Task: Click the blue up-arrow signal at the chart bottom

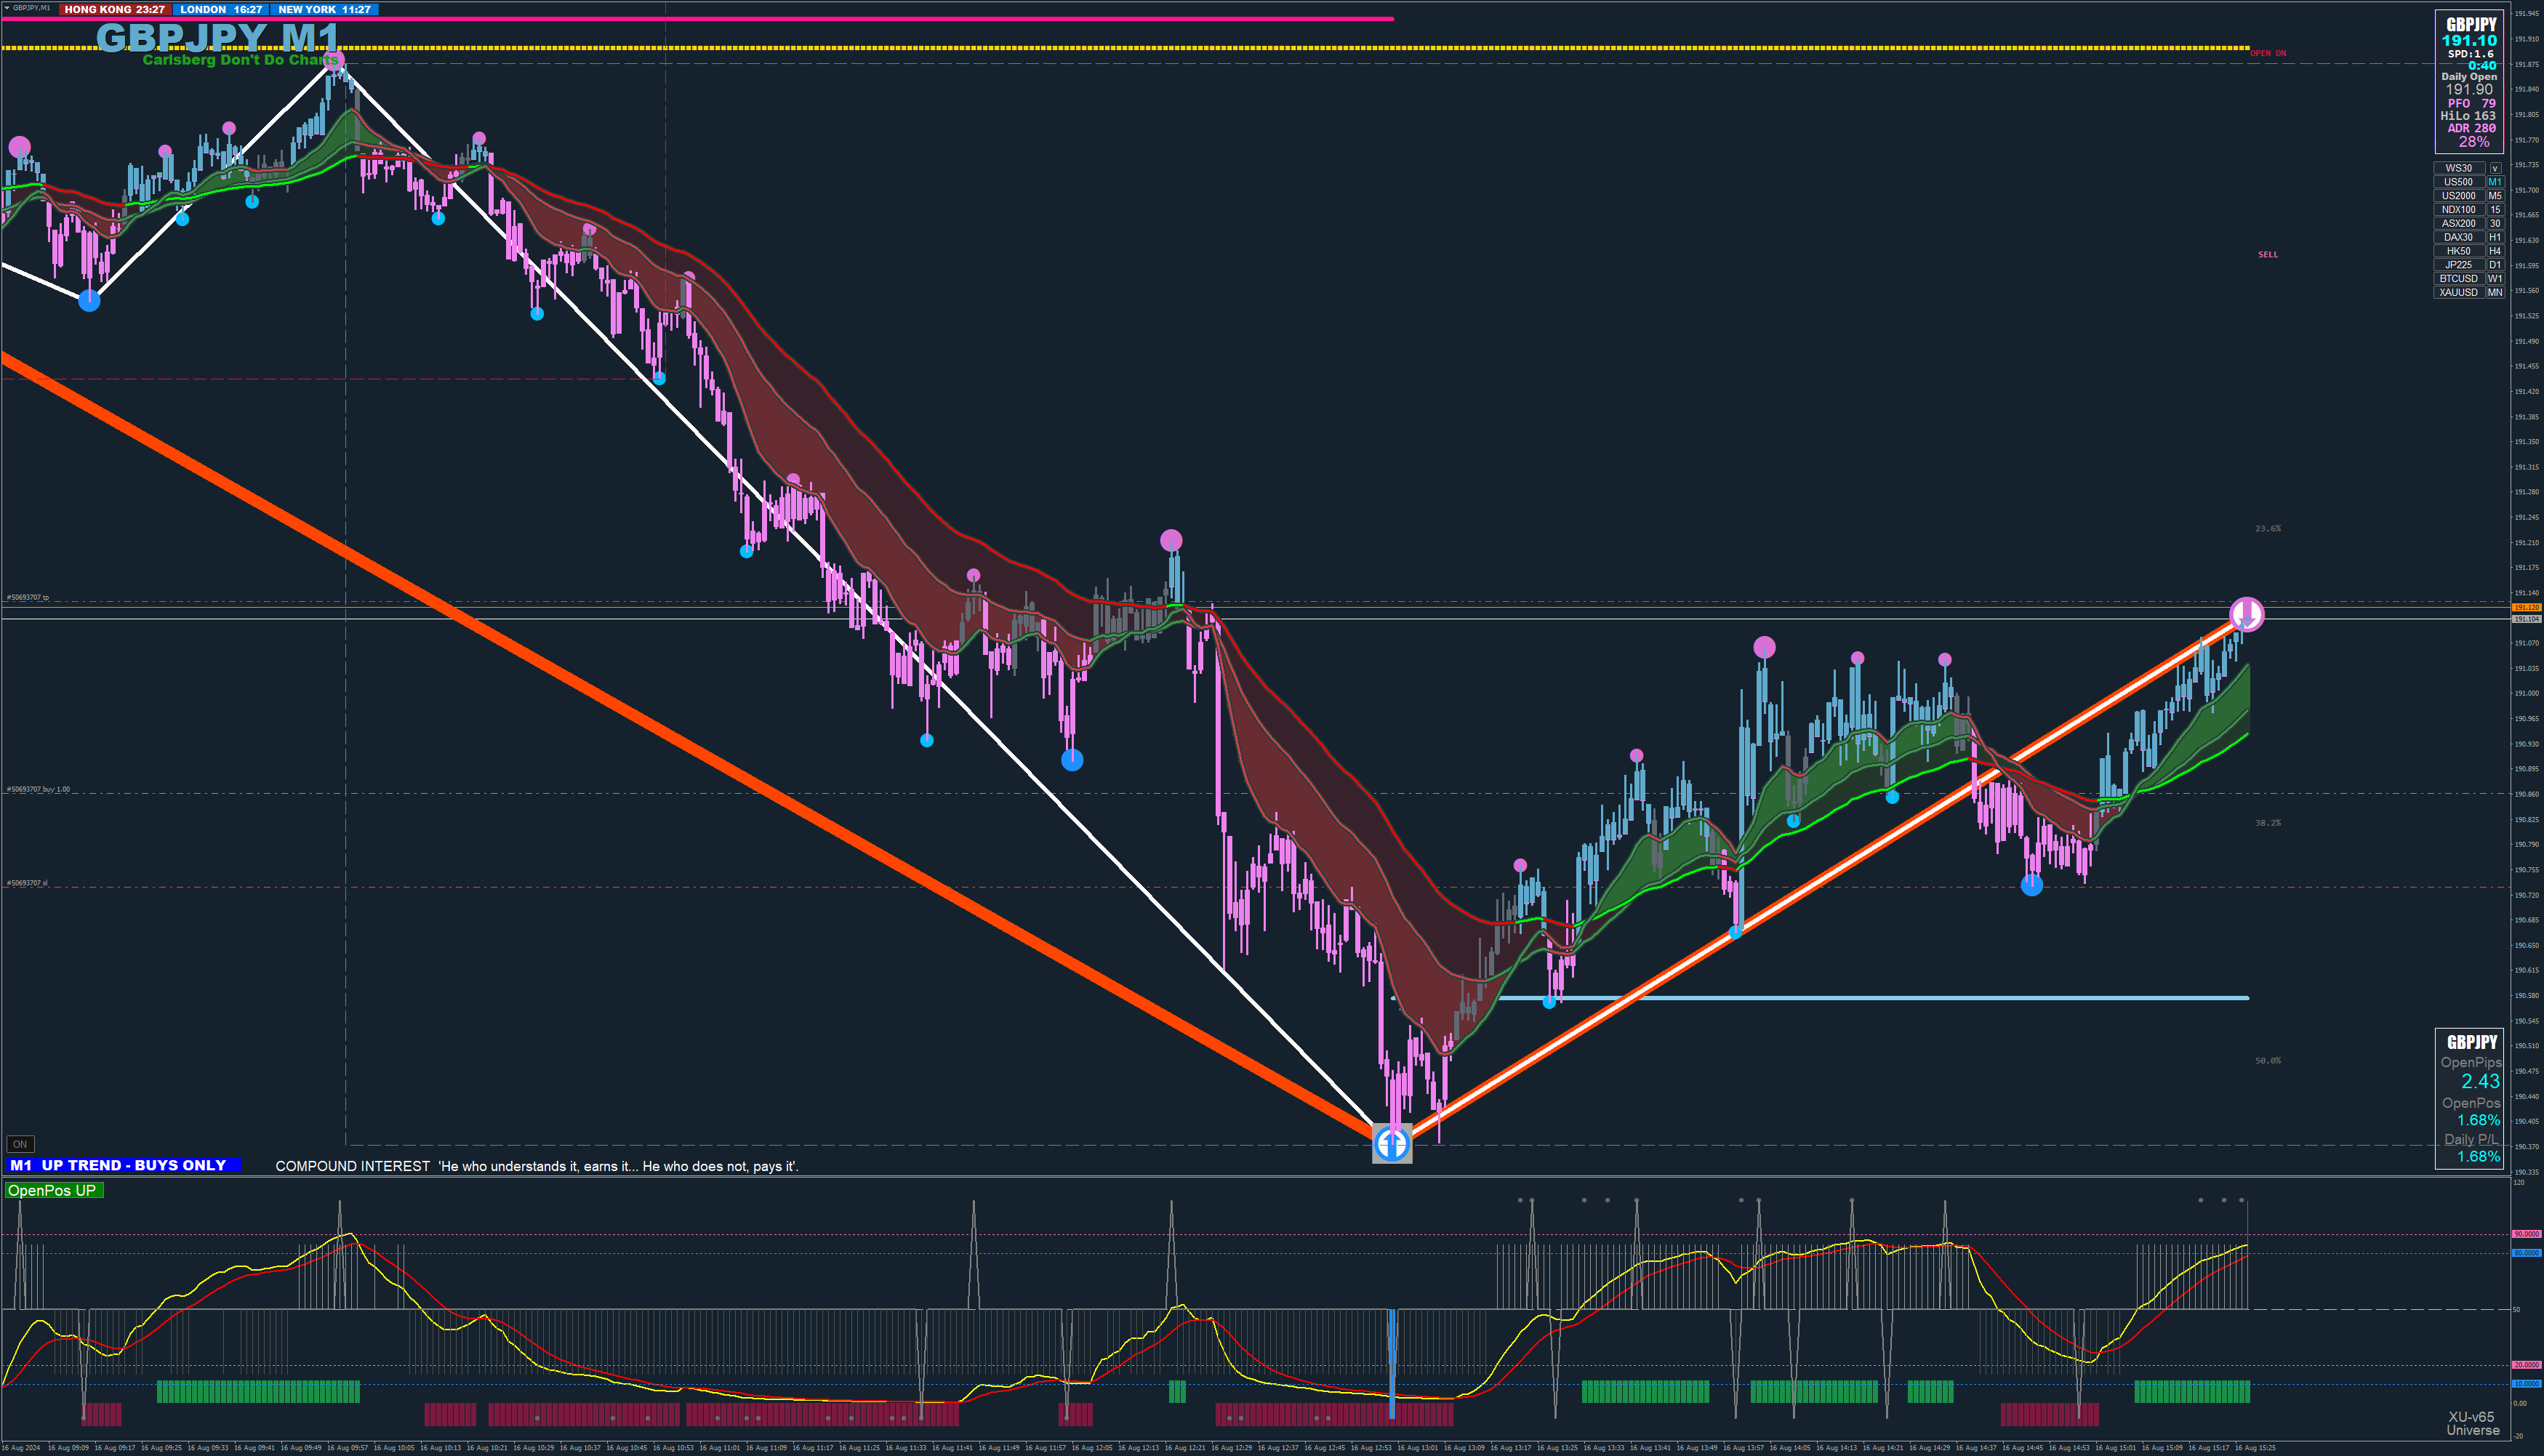Action: click(x=1392, y=1143)
